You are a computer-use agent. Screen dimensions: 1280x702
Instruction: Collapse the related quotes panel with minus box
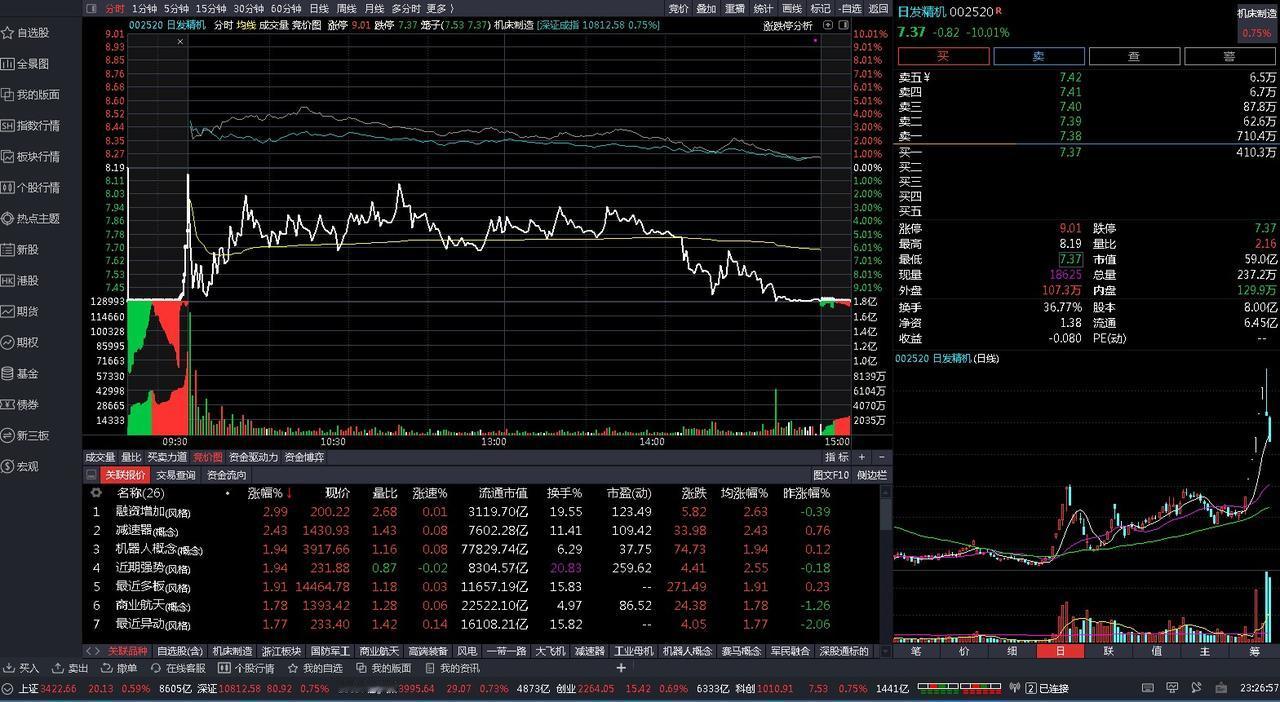(x=91, y=475)
